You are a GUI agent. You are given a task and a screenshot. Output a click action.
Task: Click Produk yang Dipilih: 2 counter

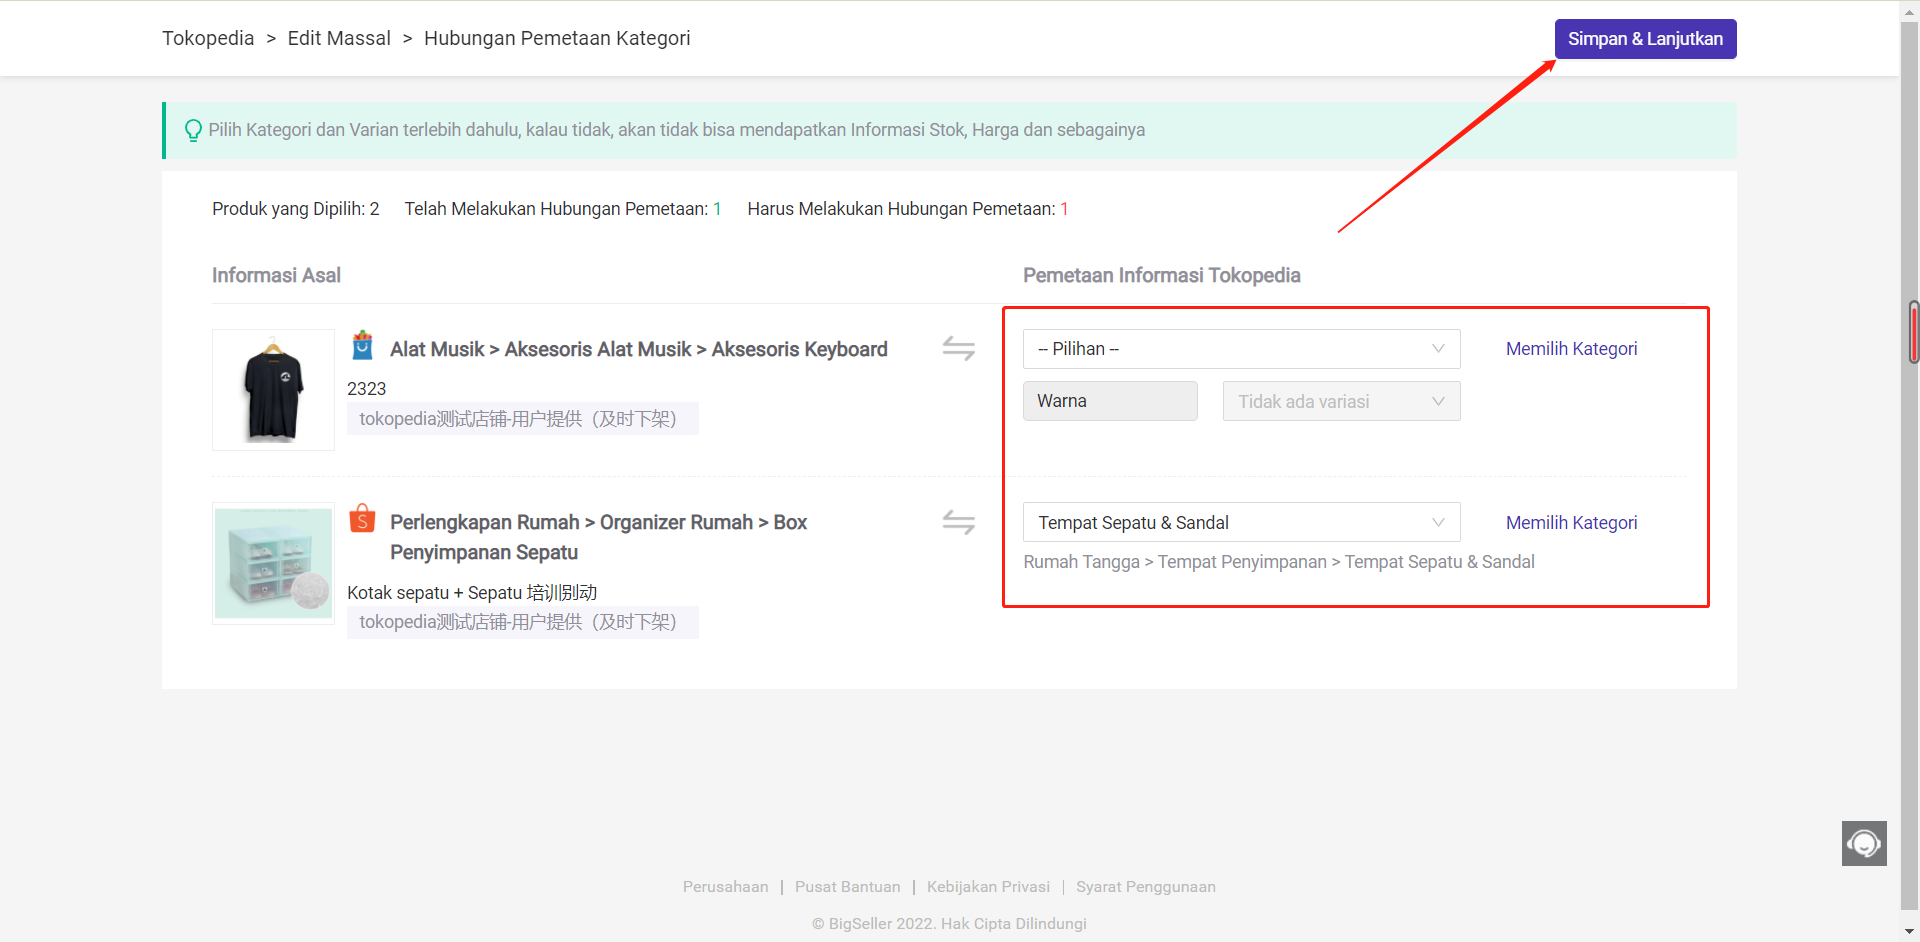tap(296, 209)
